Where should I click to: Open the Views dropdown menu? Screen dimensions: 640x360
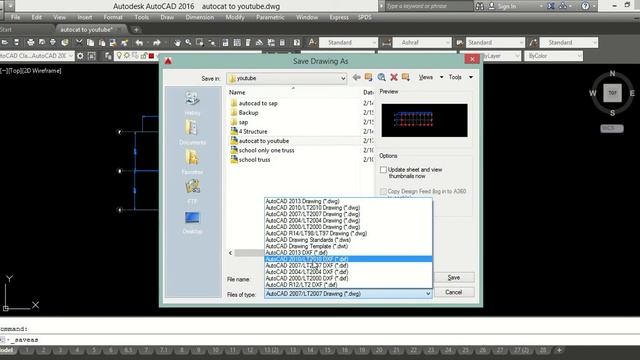(x=431, y=77)
